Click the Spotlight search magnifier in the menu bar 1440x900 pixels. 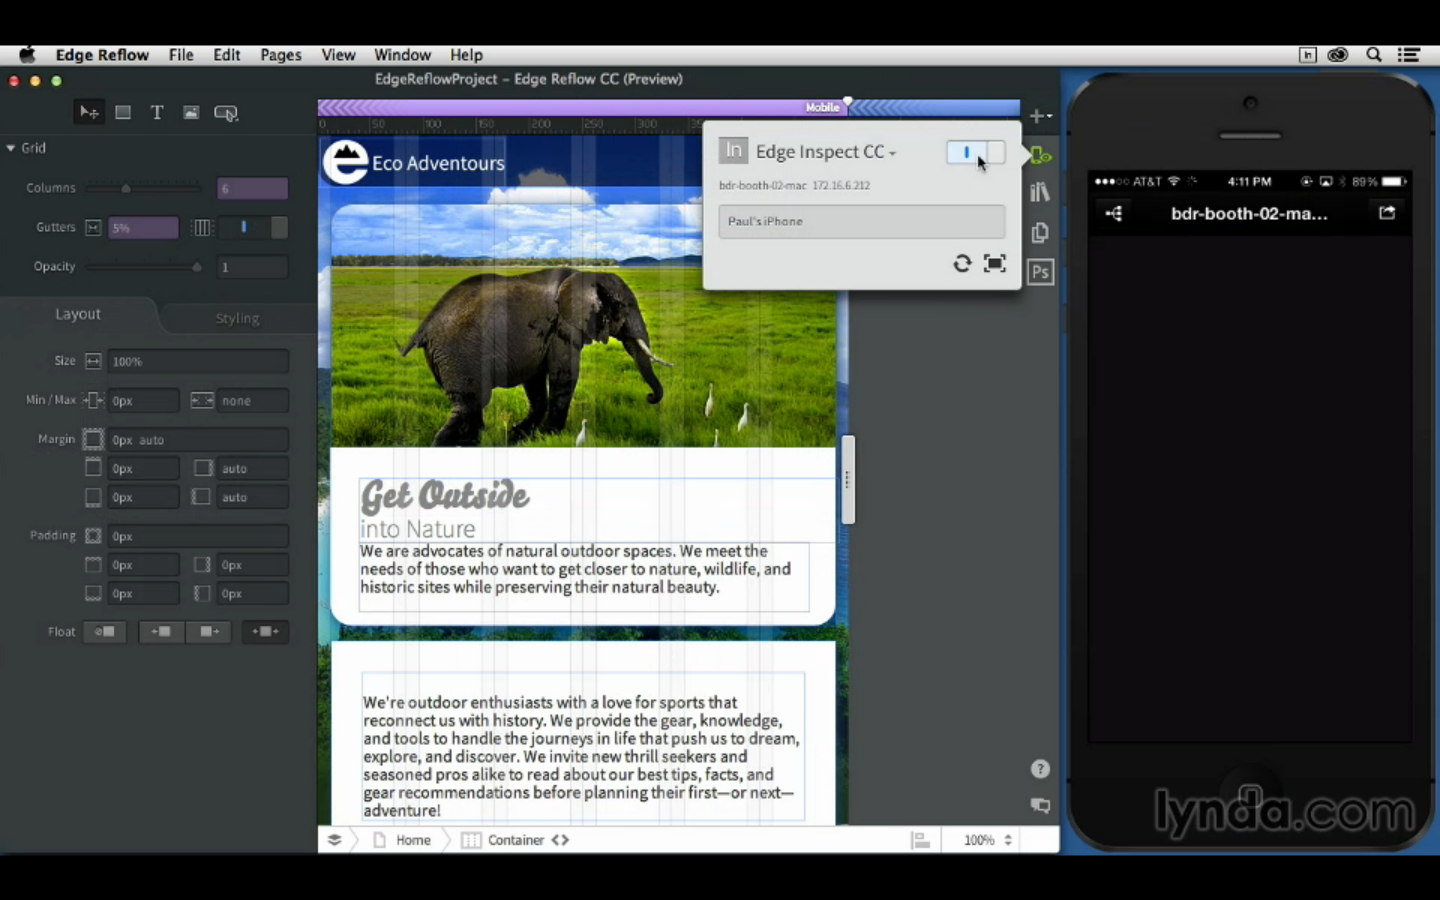(x=1374, y=55)
